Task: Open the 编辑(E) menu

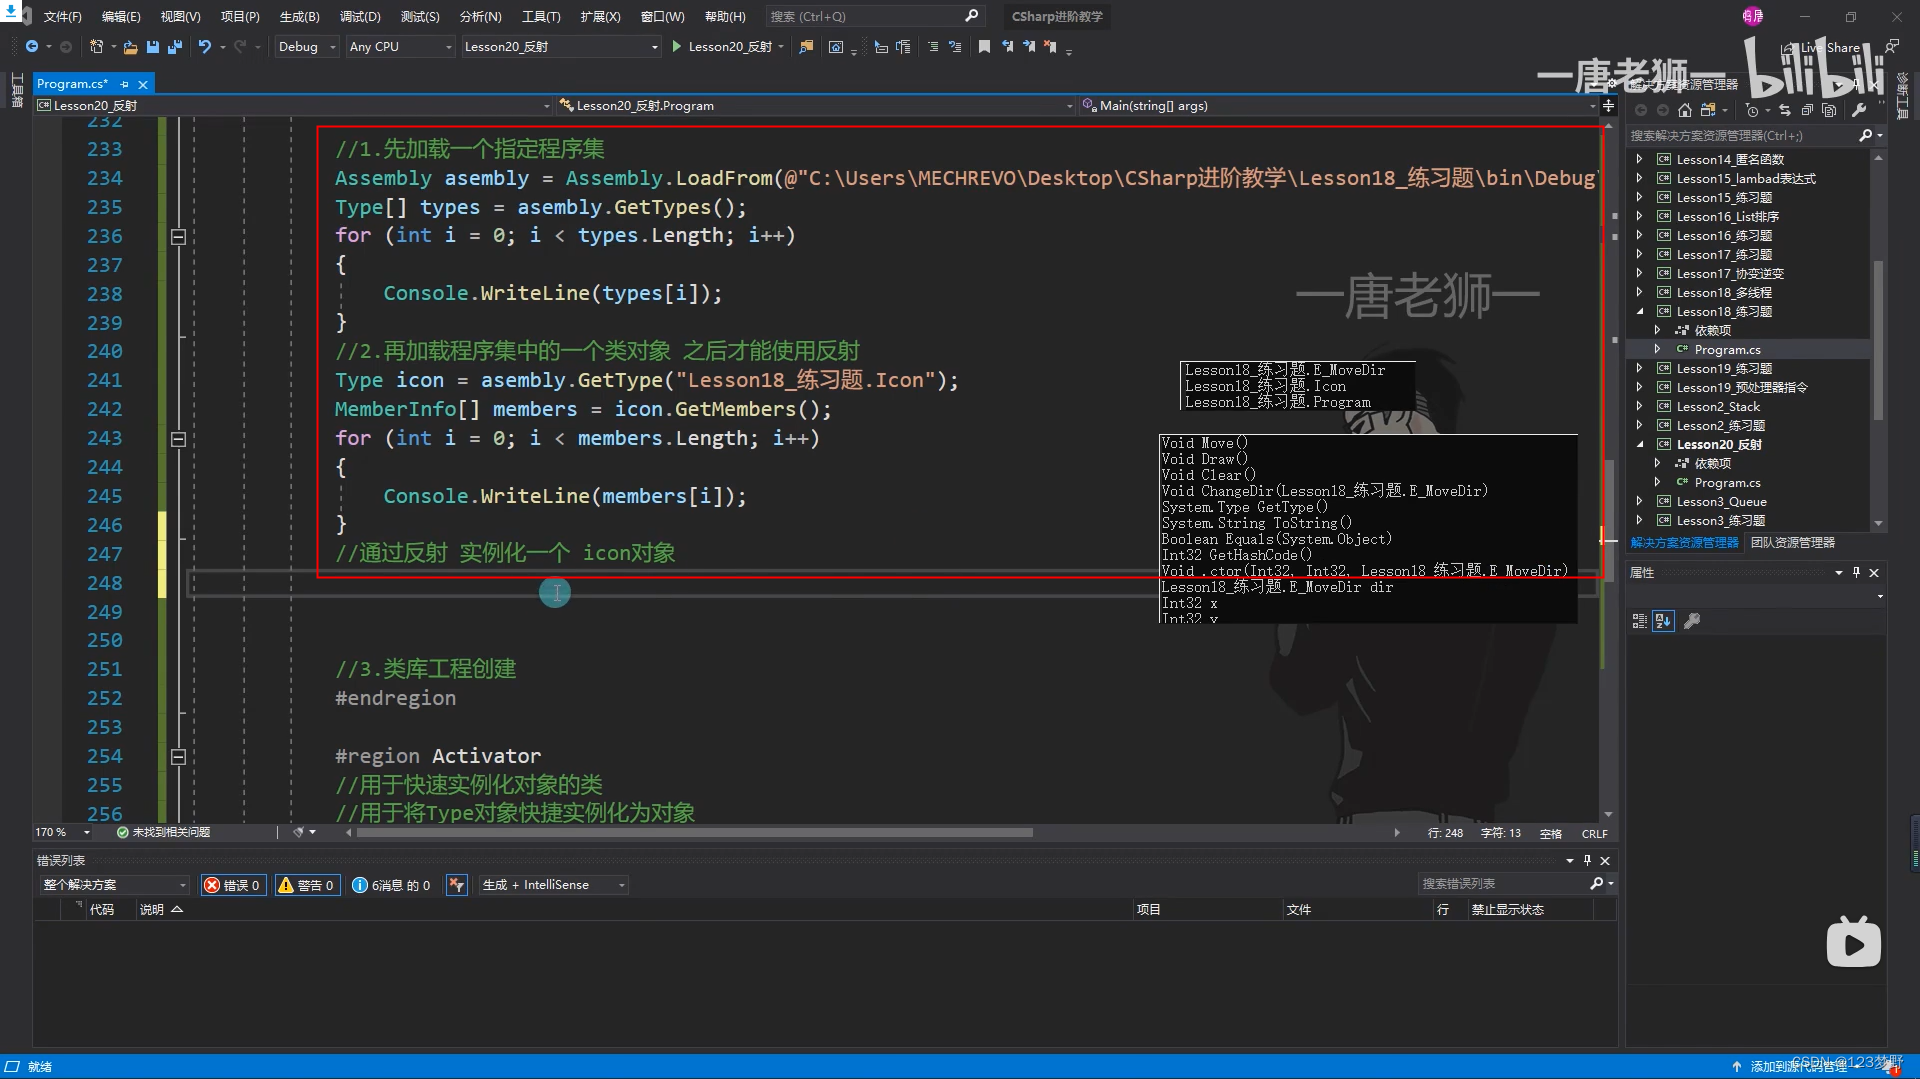Action: point(121,16)
